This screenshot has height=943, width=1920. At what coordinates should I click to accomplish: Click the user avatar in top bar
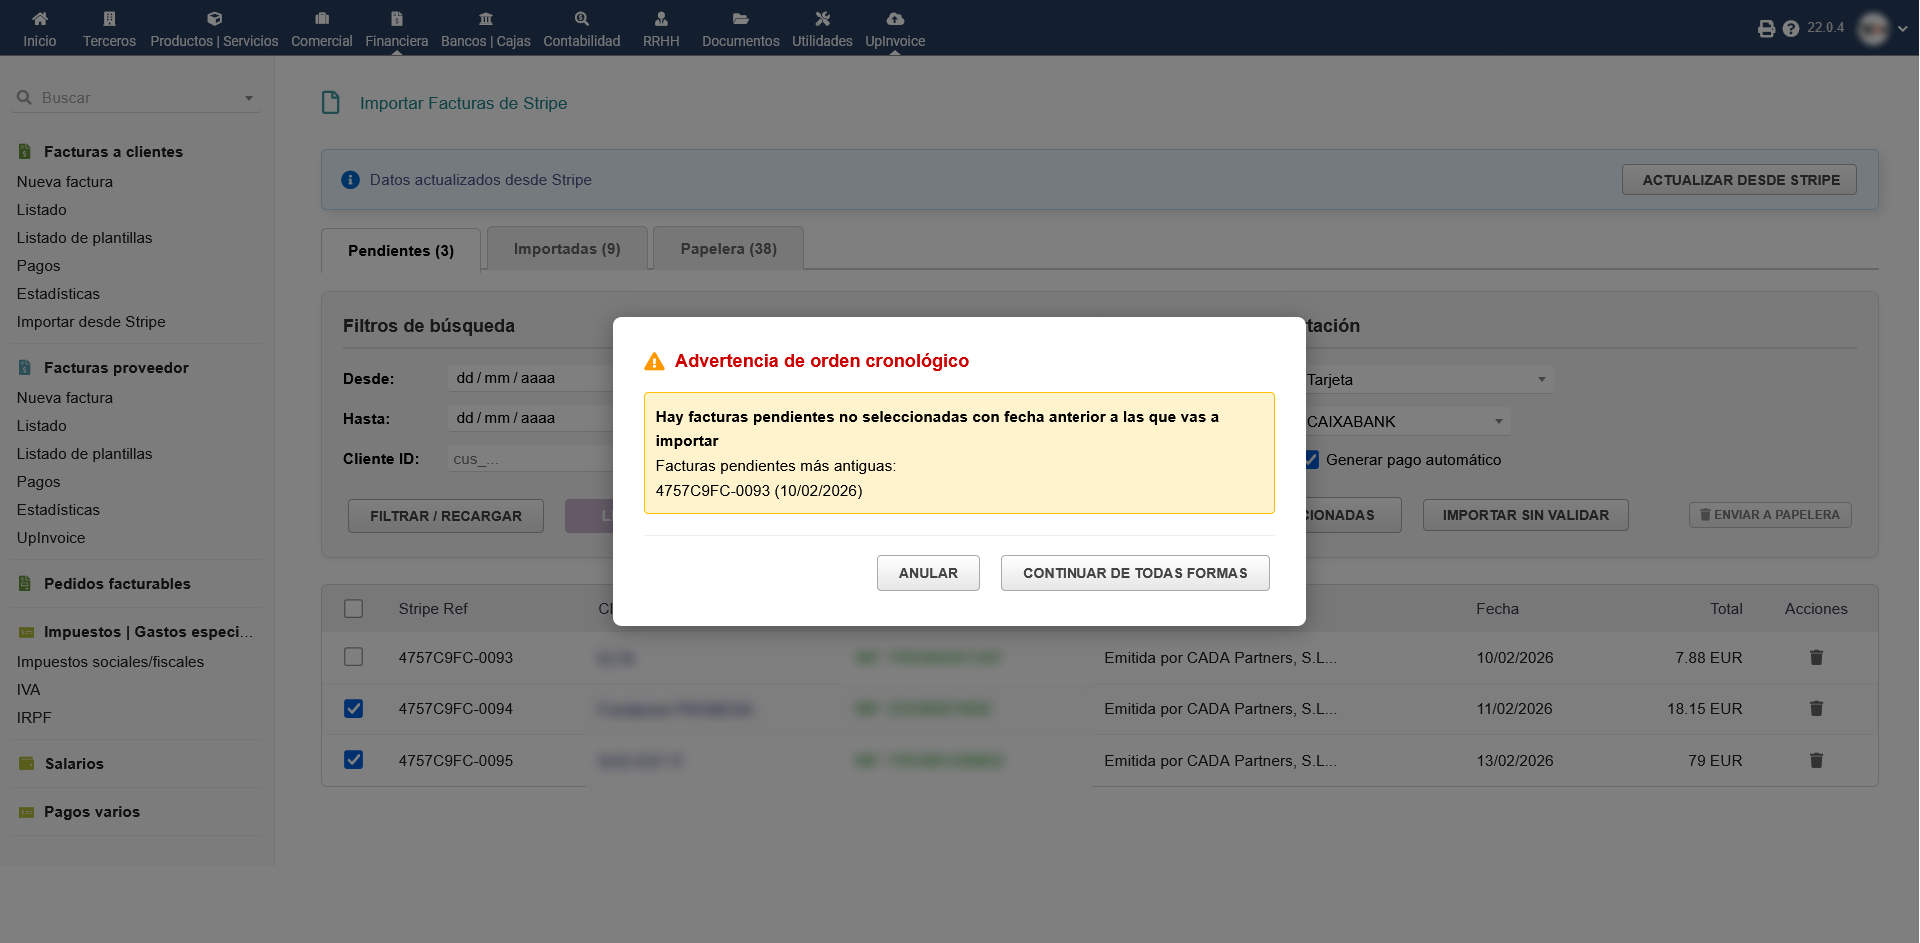(1874, 28)
